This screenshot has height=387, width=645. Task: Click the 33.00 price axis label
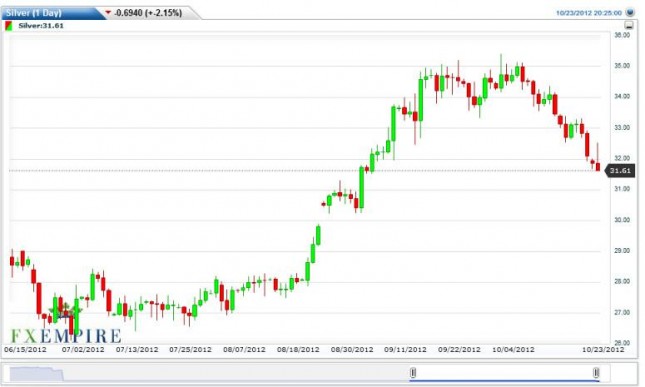tap(622, 127)
